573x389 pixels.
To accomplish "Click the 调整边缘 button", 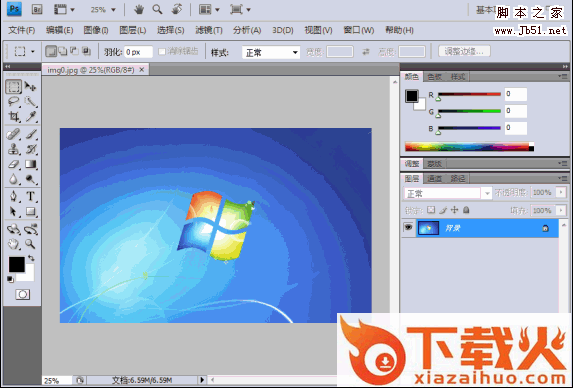I will click(x=464, y=52).
